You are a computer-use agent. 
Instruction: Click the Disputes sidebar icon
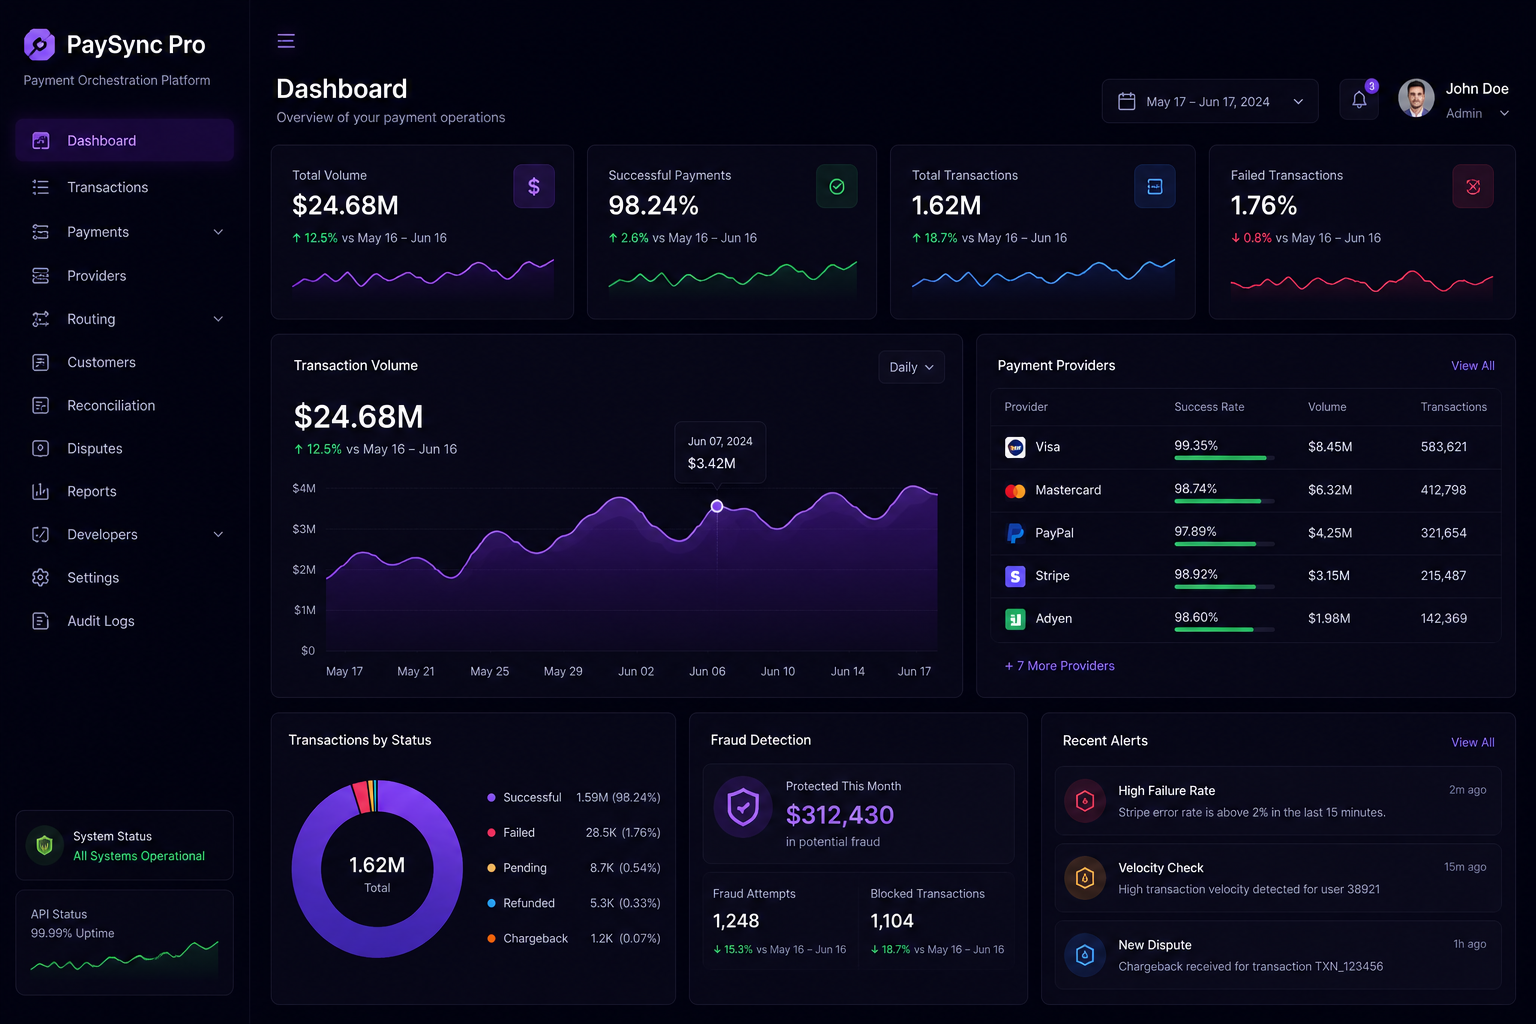point(40,448)
